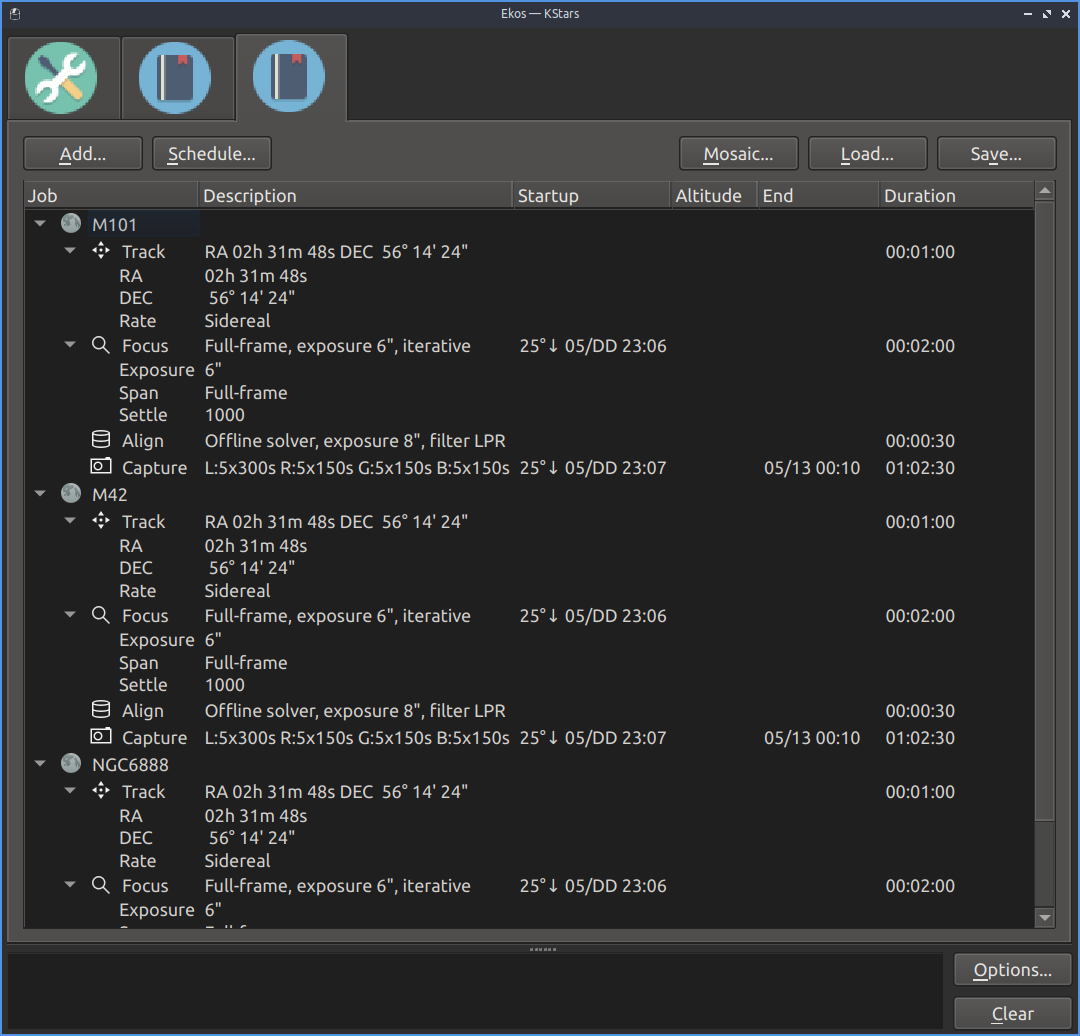Click the Startup column header
The image size is (1080, 1036).
tap(592, 196)
